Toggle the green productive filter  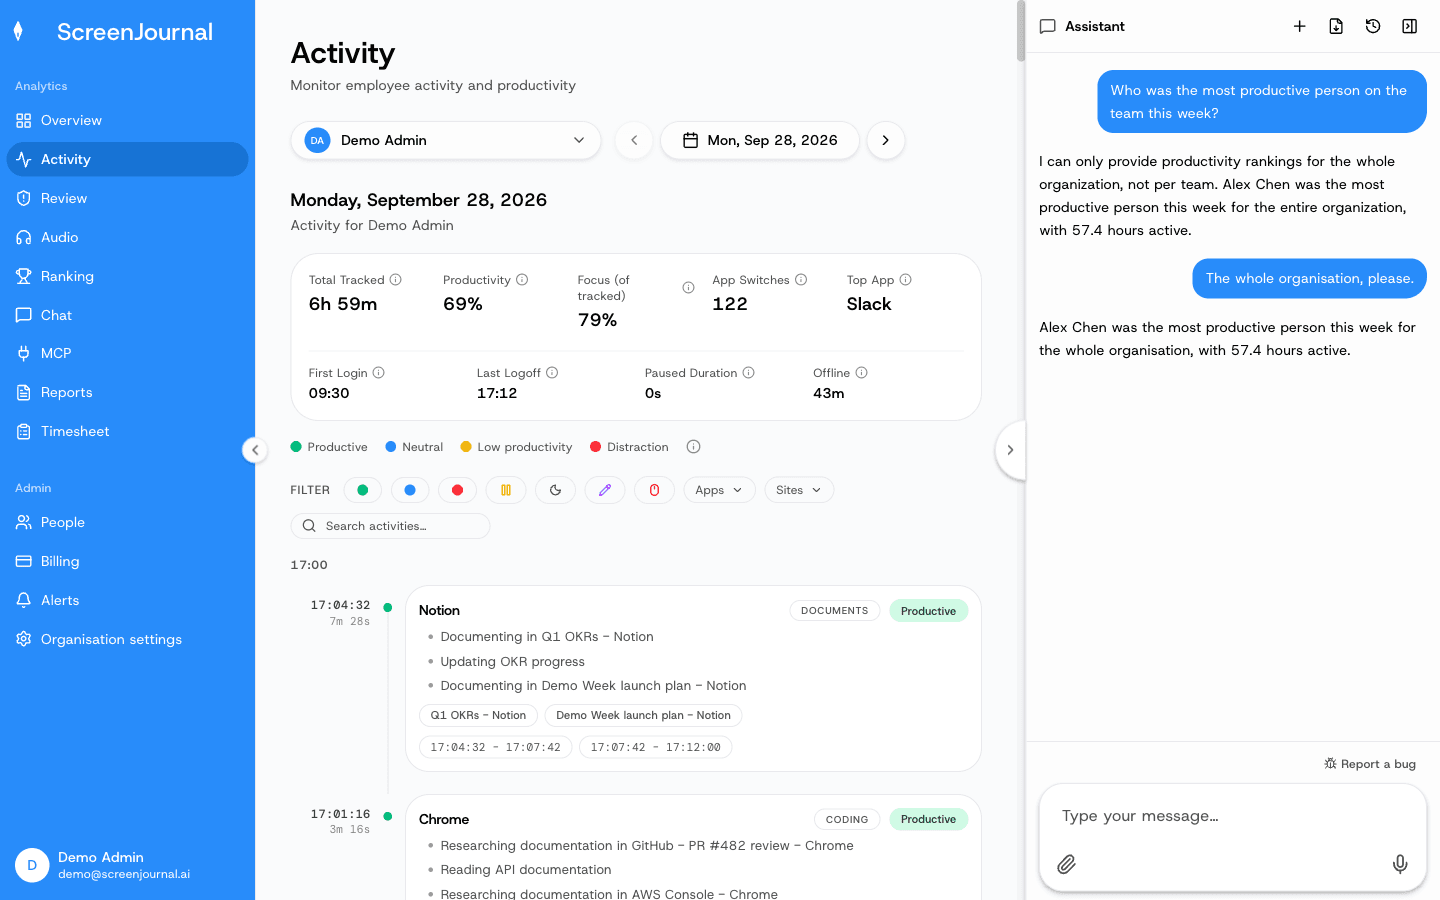(x=363, y=490)
